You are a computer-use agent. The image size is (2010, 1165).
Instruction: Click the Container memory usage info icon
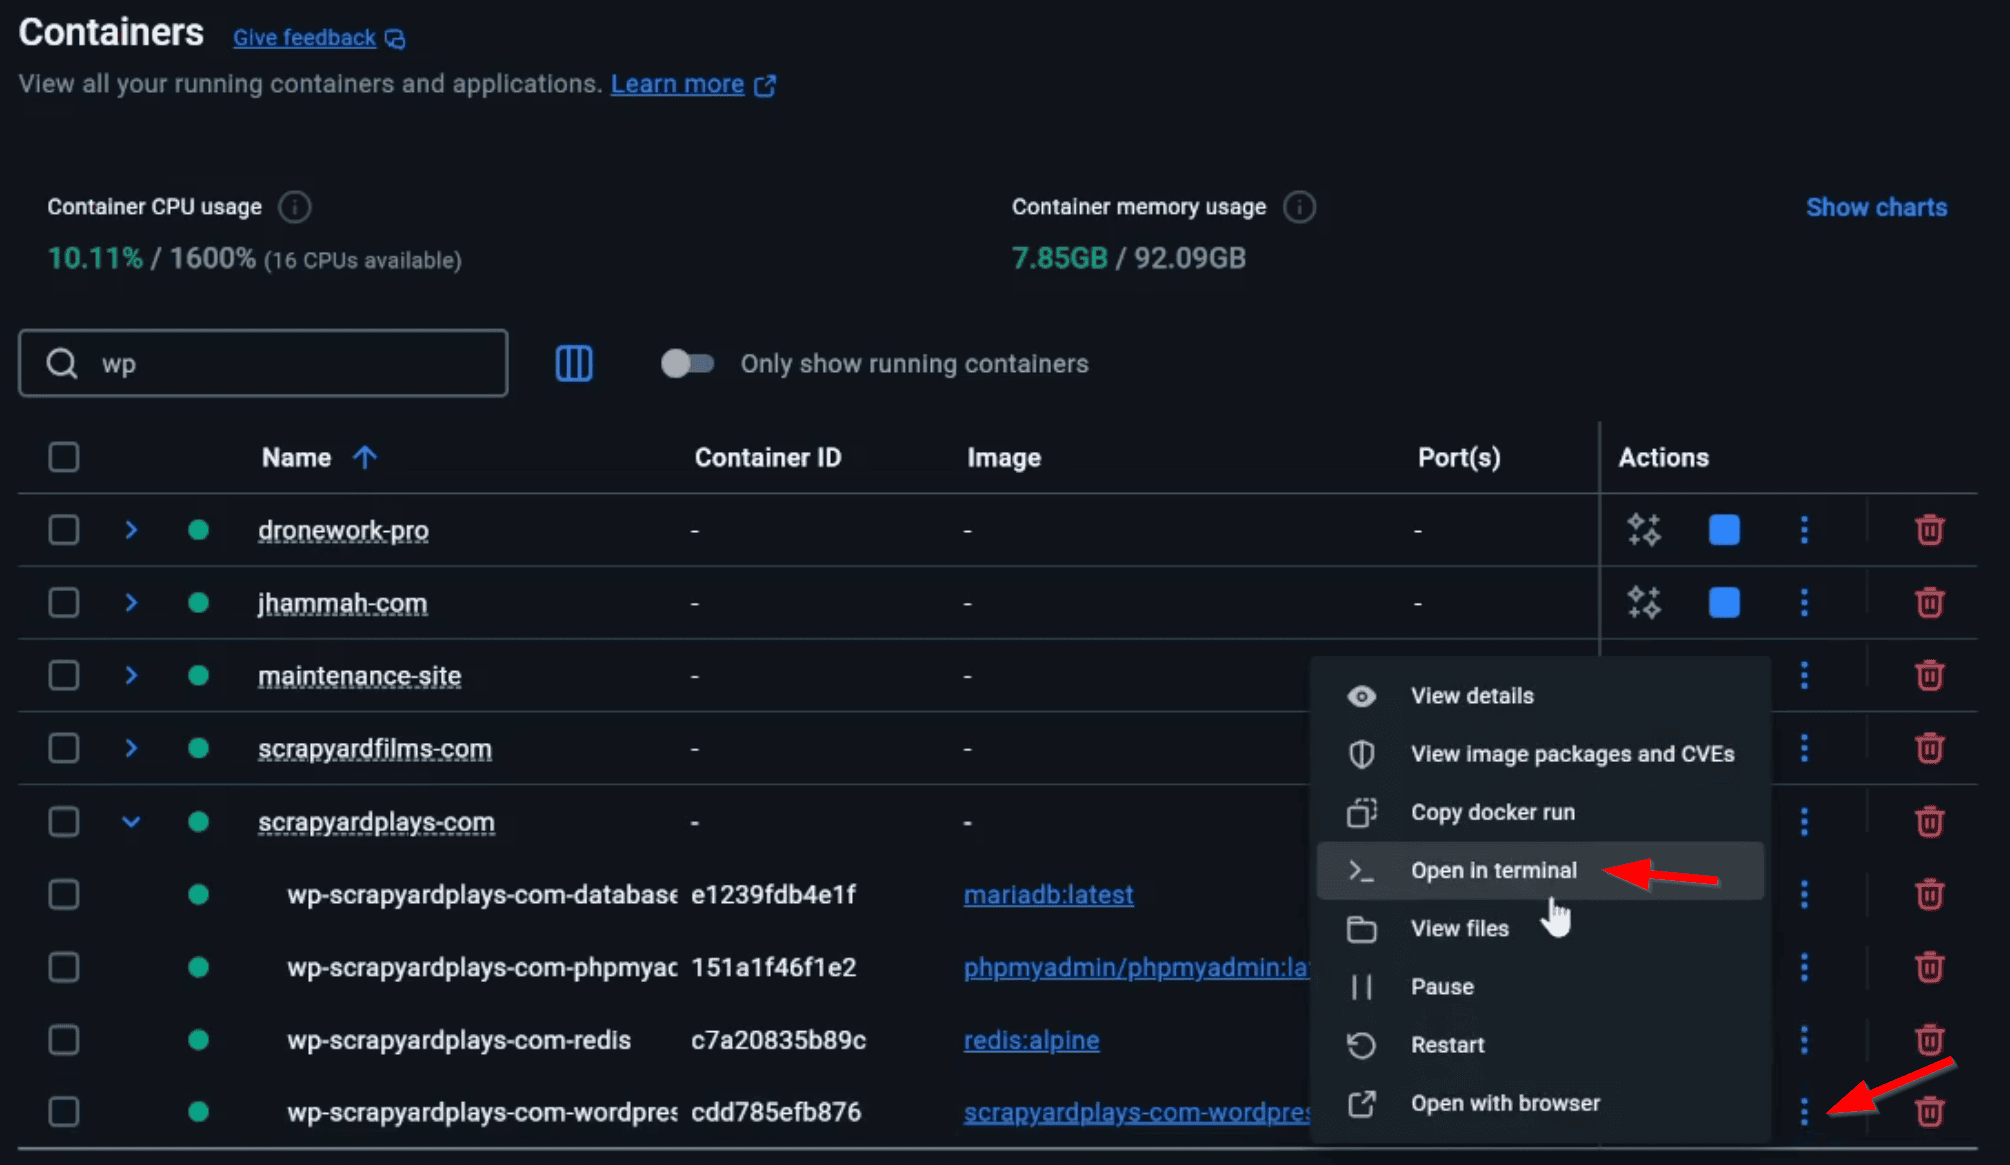pos(1299,207)
